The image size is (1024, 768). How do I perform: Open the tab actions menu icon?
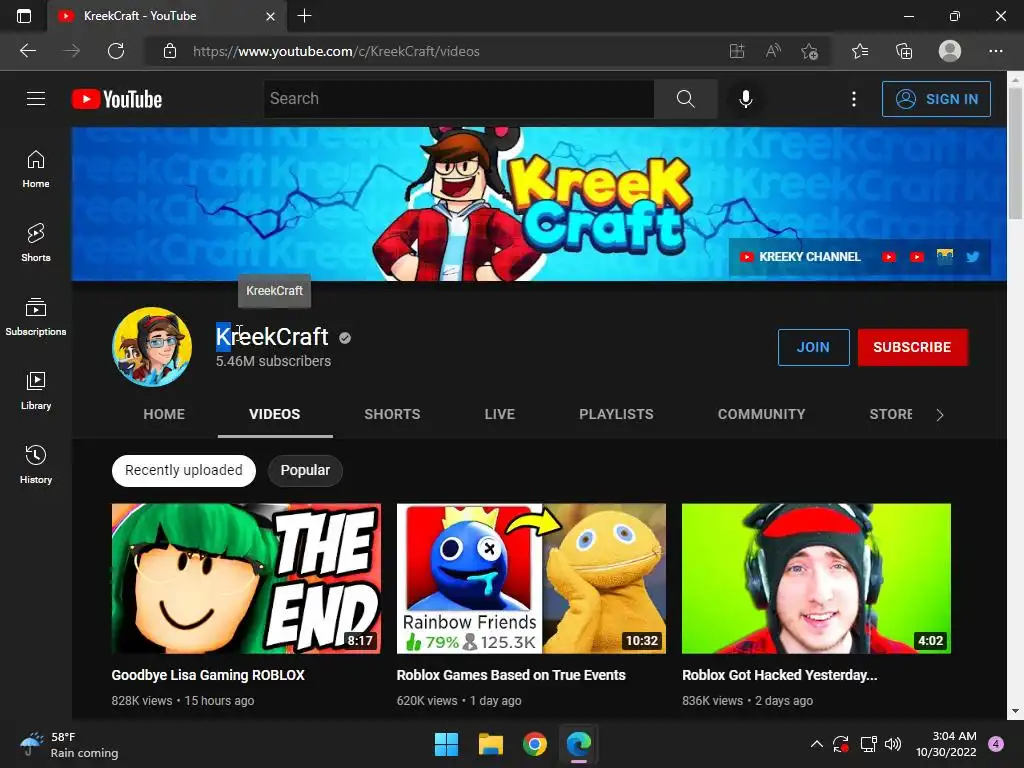point(24,16)
